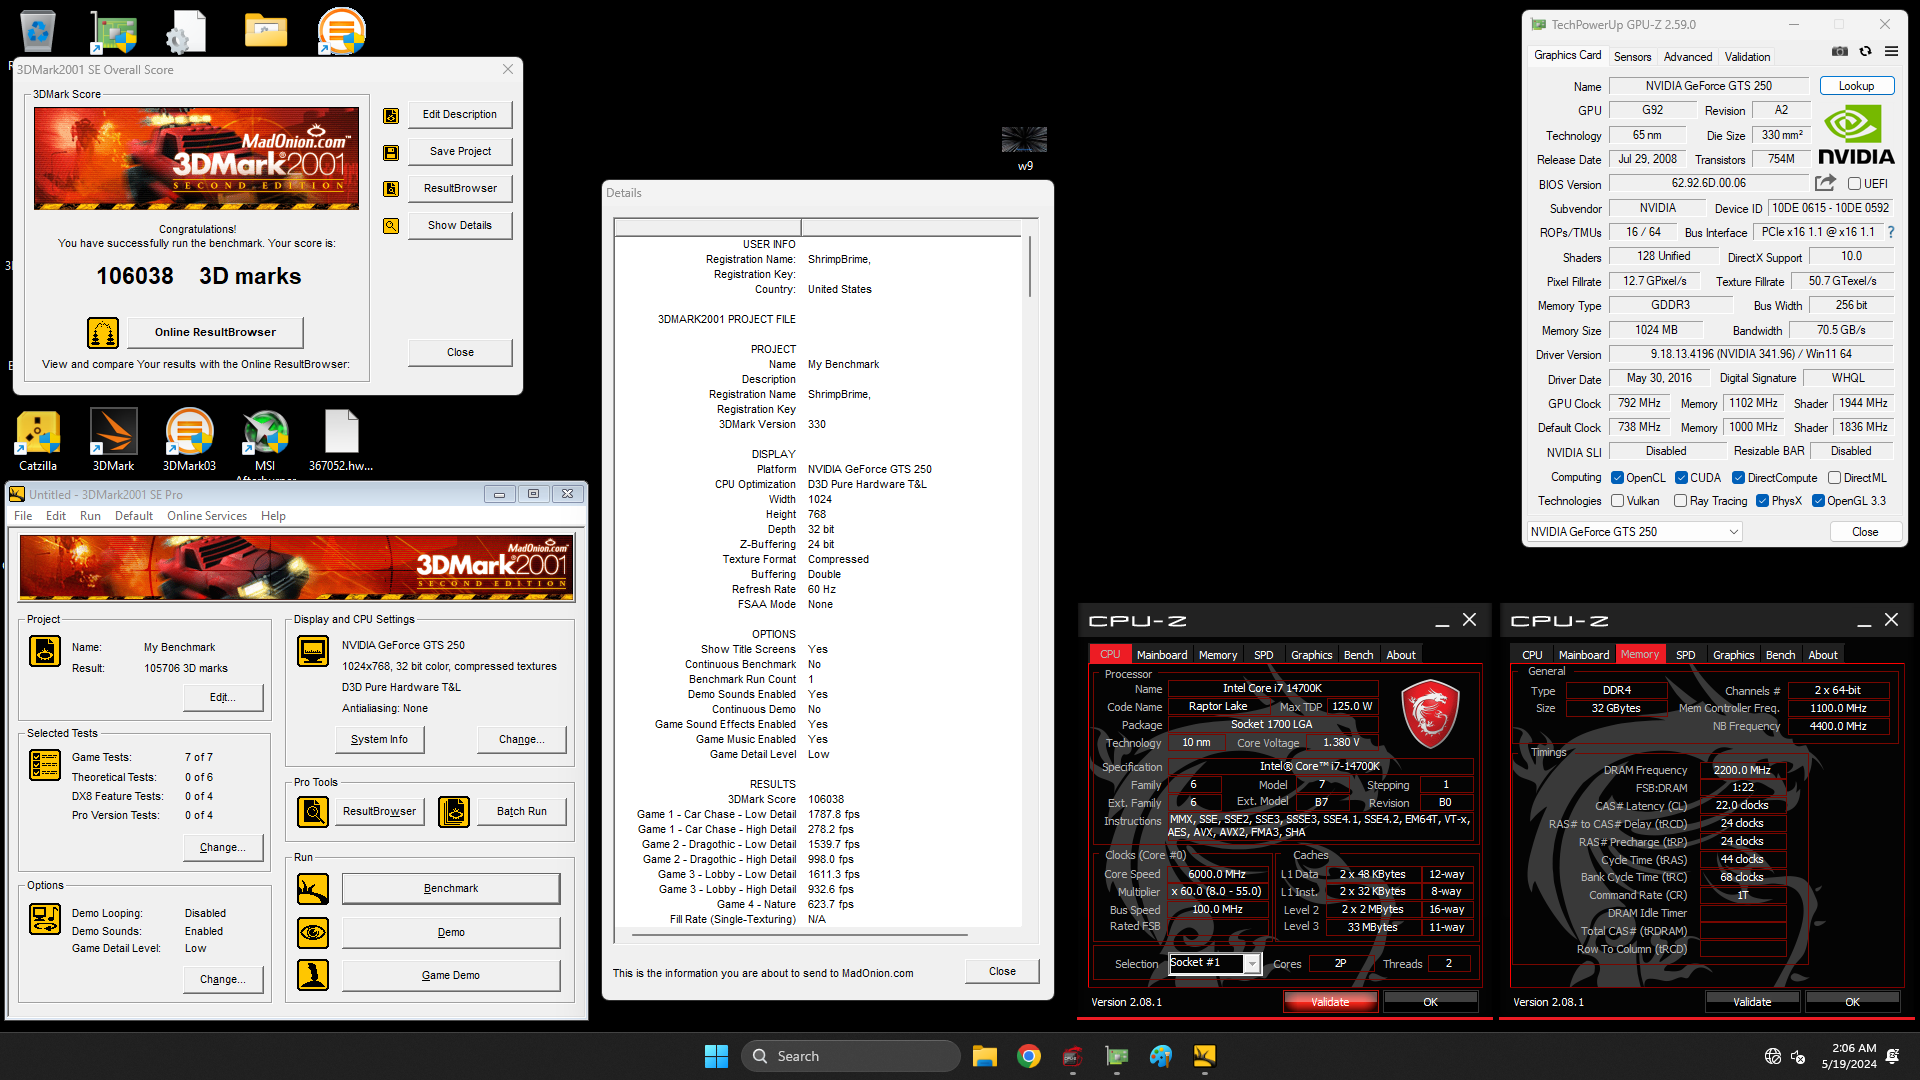
Task: Open the w9 desktop icon
Action: pyautogui.click(x=1025, y=148)
